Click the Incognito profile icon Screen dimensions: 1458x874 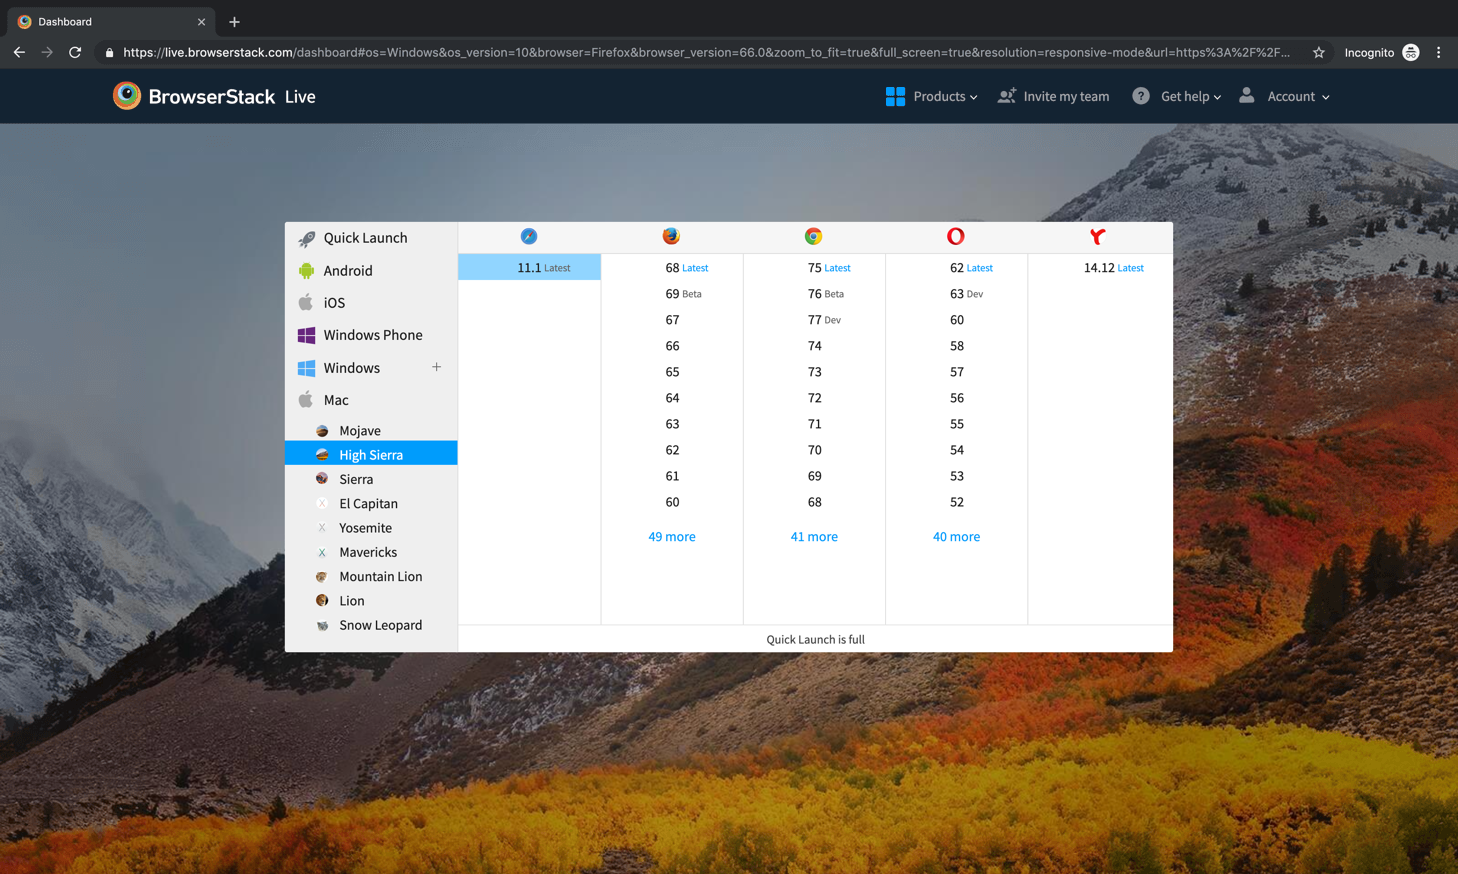[x=1411, y=52]
